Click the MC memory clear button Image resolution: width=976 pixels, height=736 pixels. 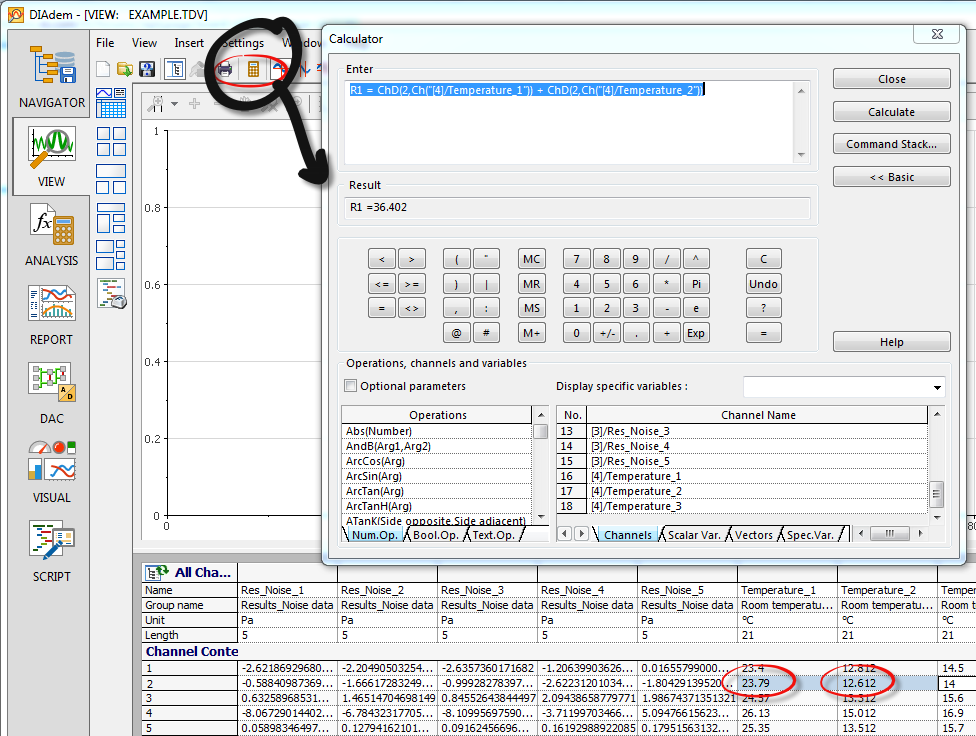532,259
